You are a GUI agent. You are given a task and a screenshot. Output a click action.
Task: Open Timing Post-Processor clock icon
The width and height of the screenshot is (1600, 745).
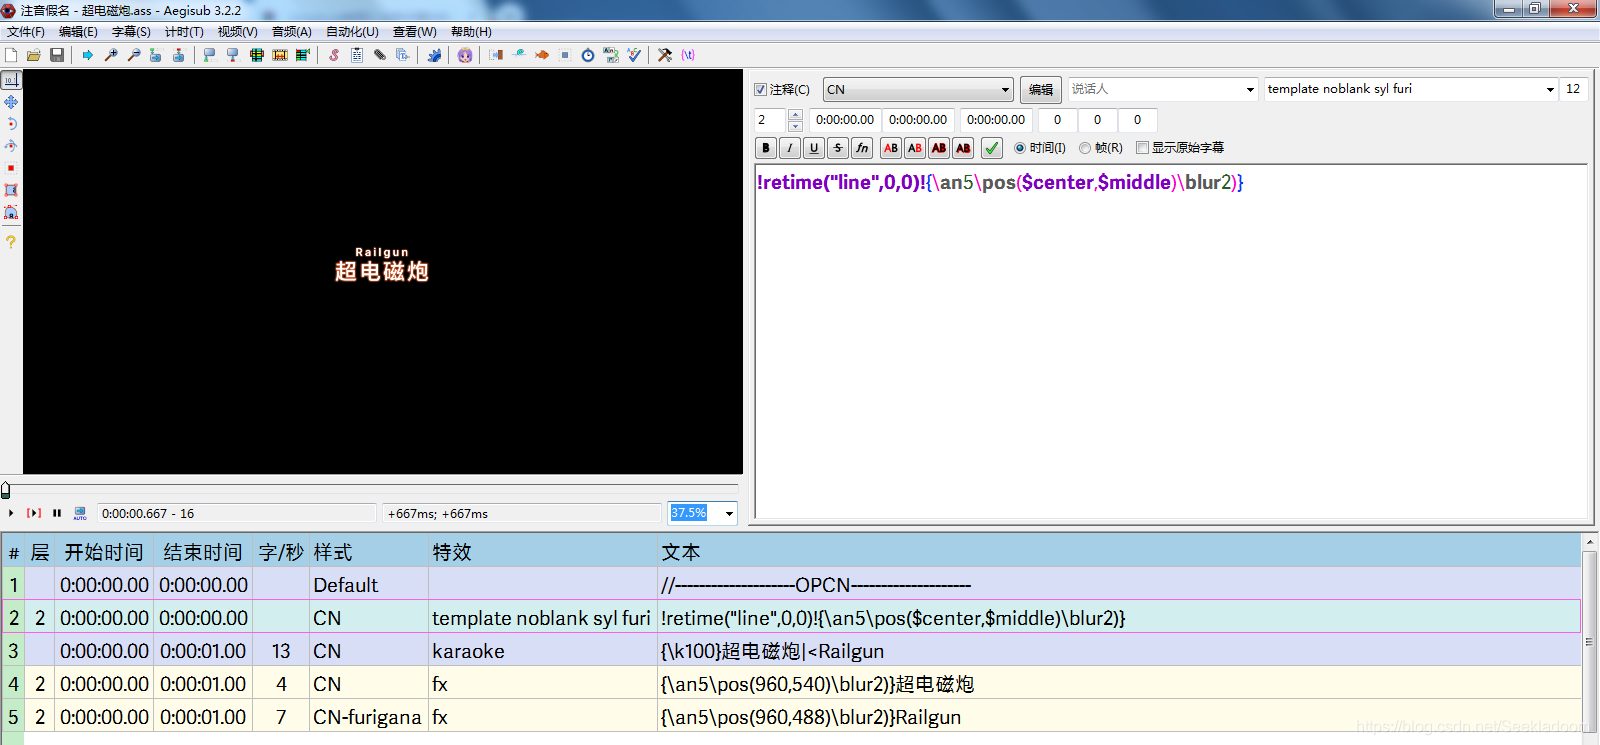(588, 55)
